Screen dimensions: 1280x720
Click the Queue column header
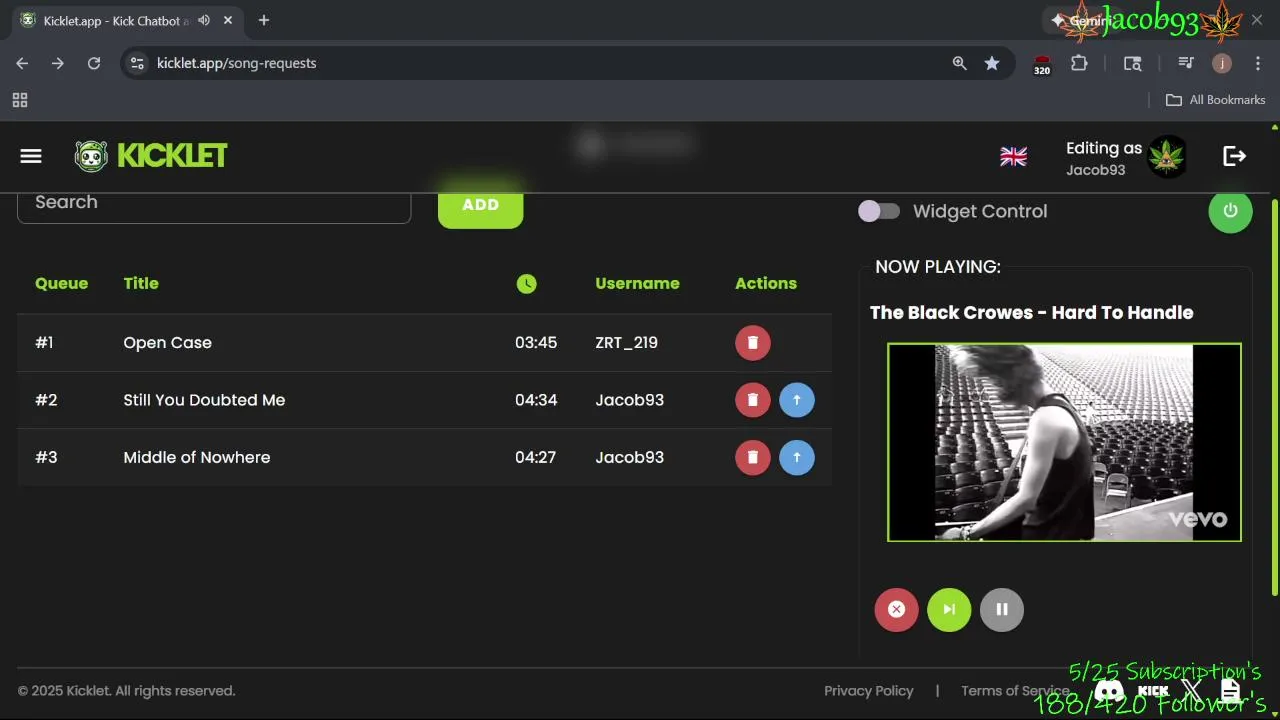click(x=61, y=283)
